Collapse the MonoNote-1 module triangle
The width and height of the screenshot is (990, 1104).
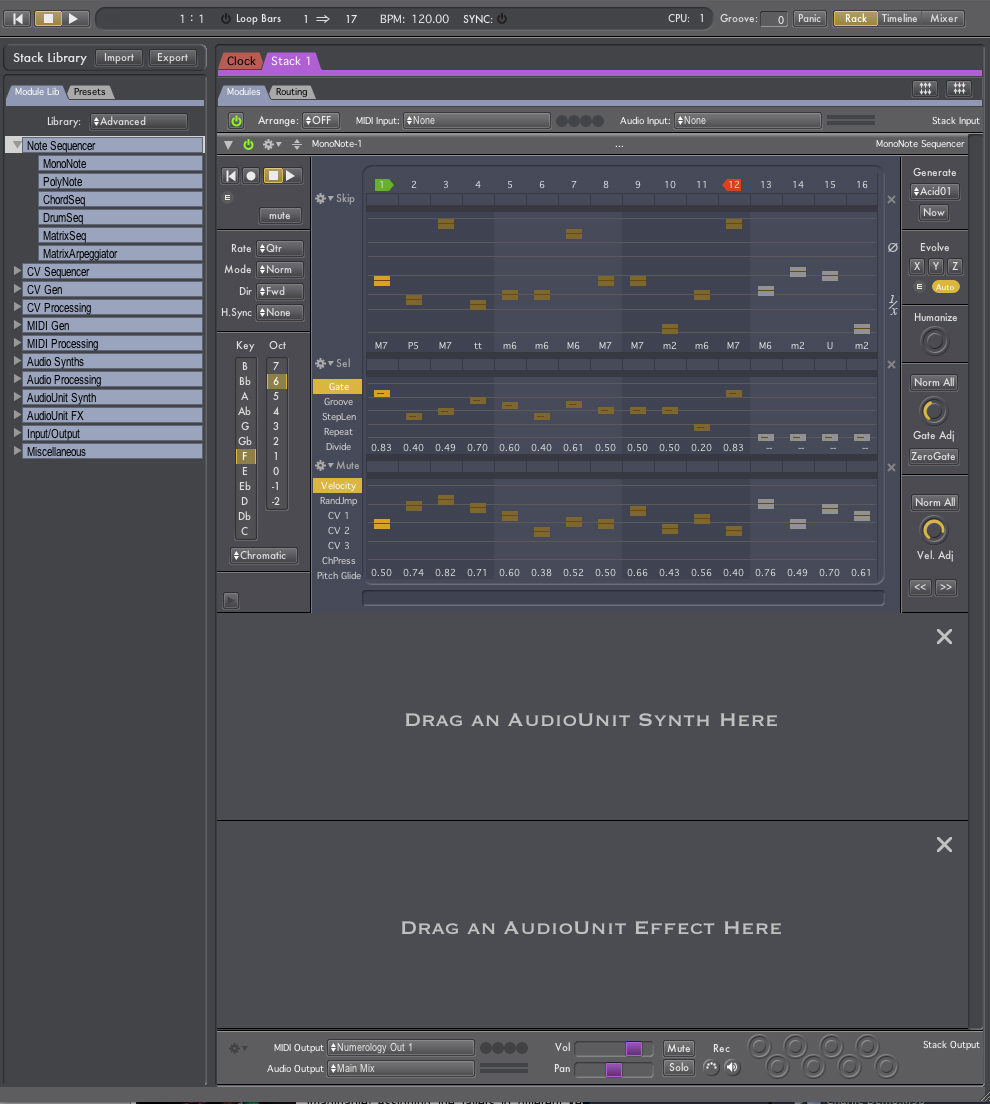click(228, 144)
